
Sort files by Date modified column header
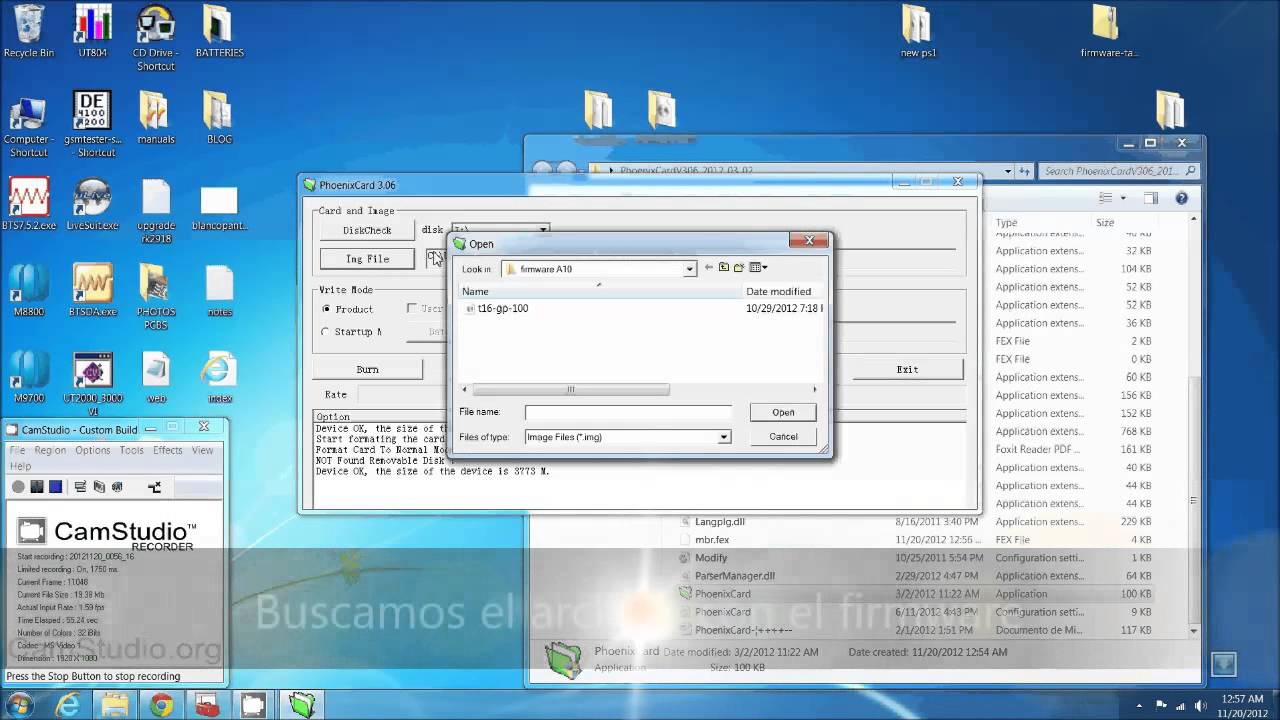tap(783, 291)
